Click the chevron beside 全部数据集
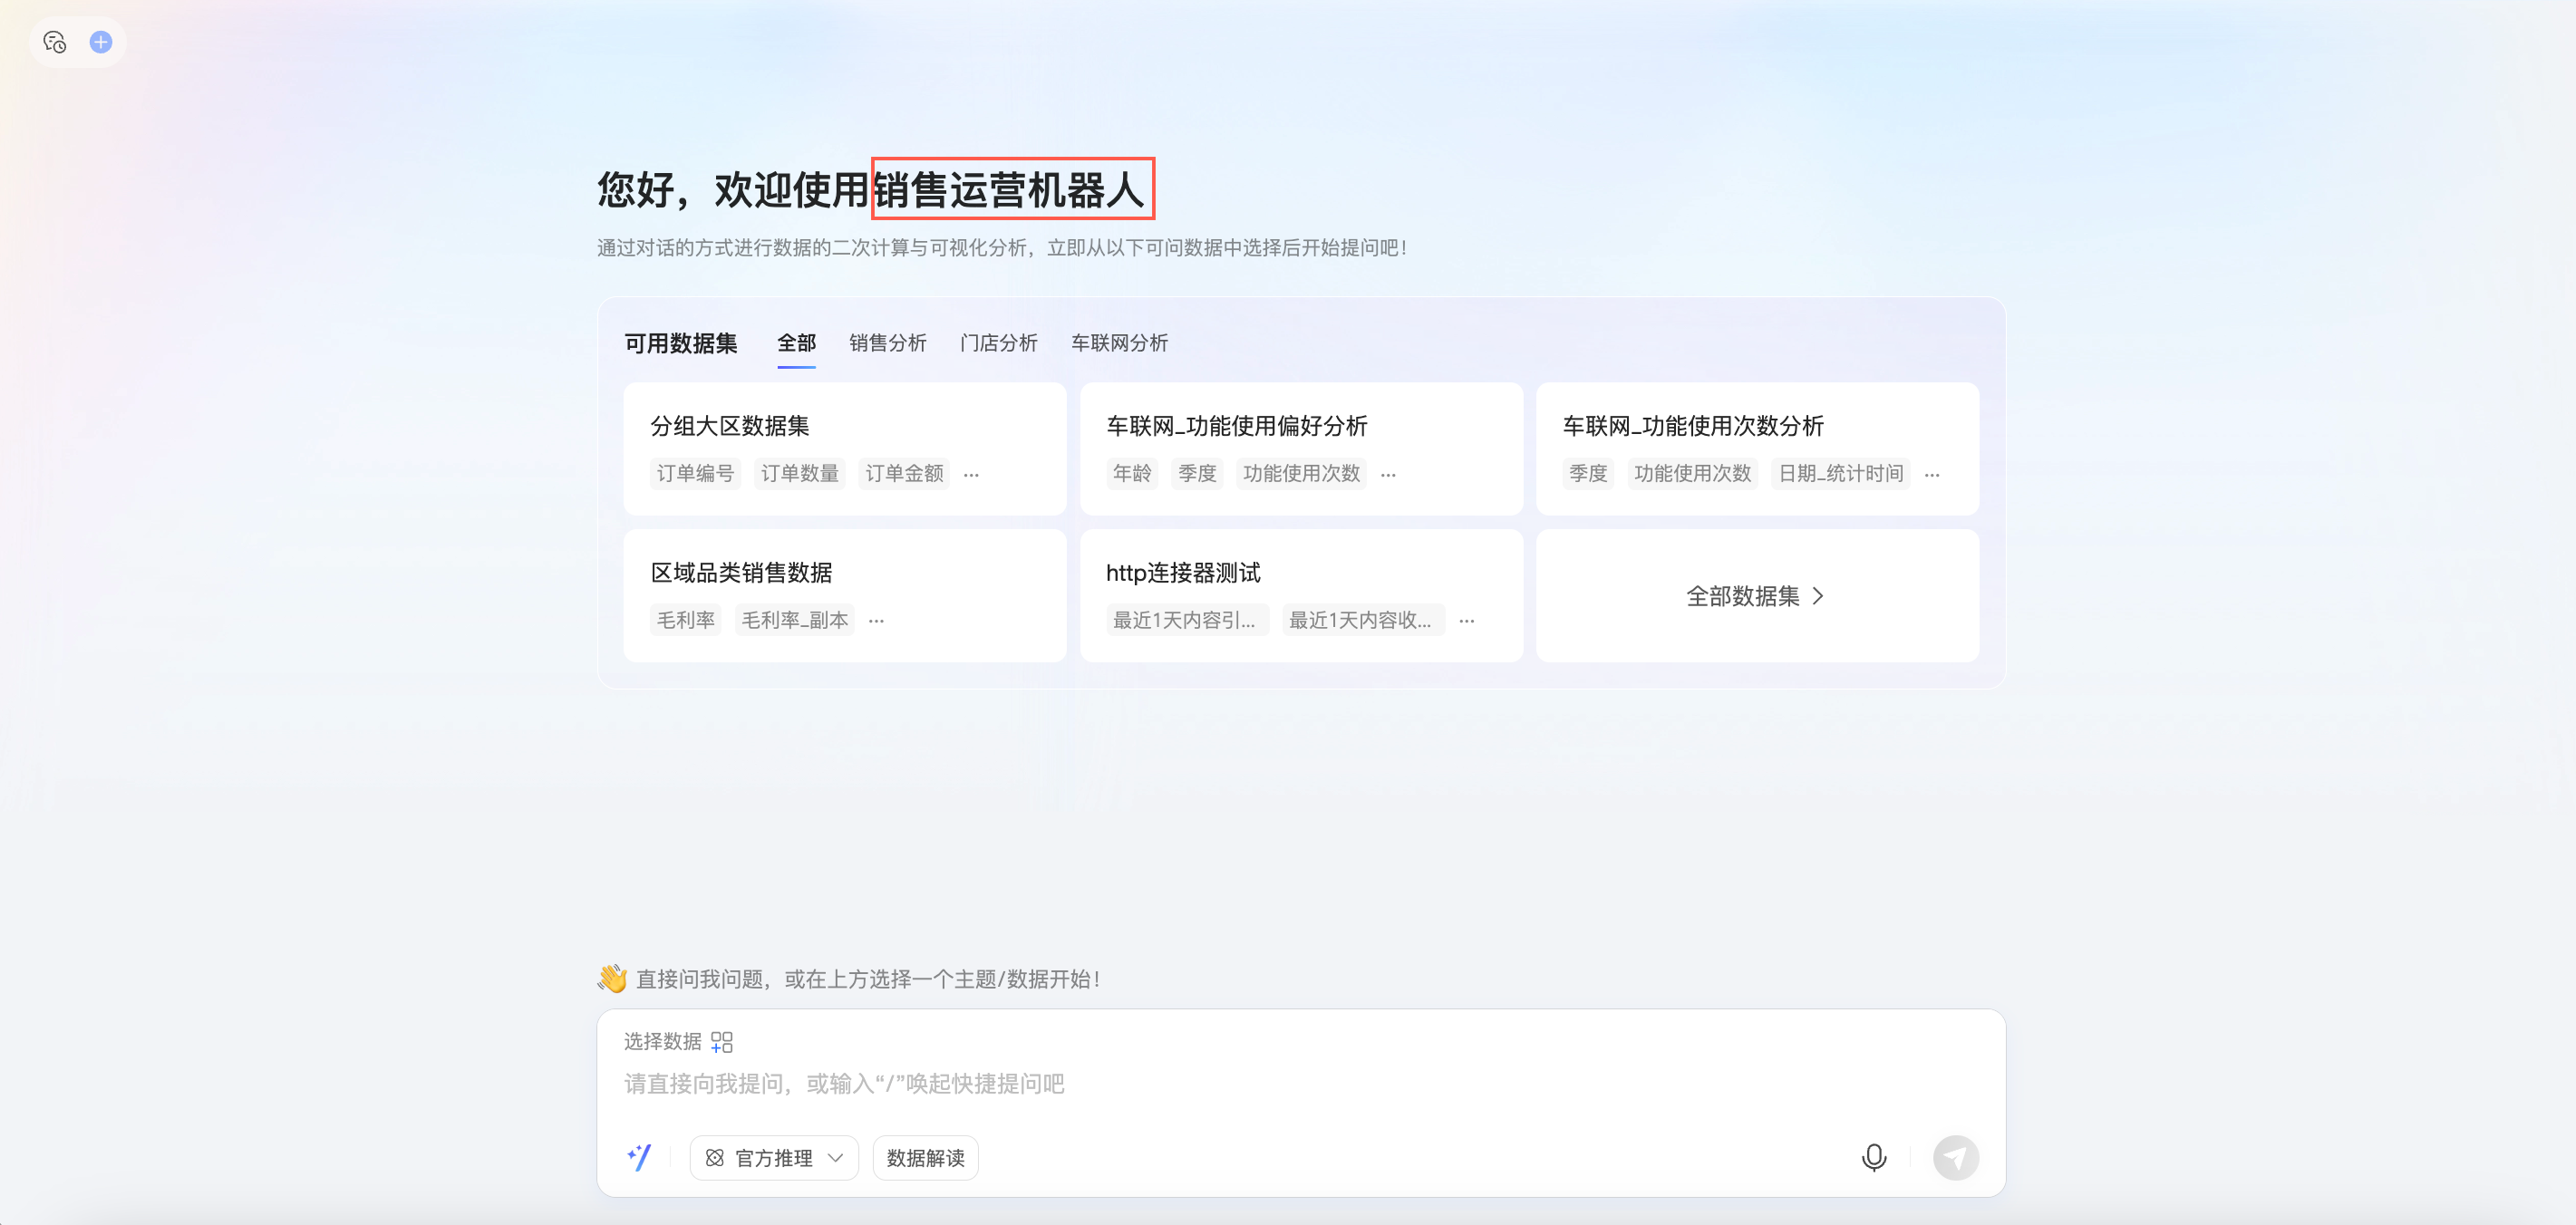 pos(1818,596)
